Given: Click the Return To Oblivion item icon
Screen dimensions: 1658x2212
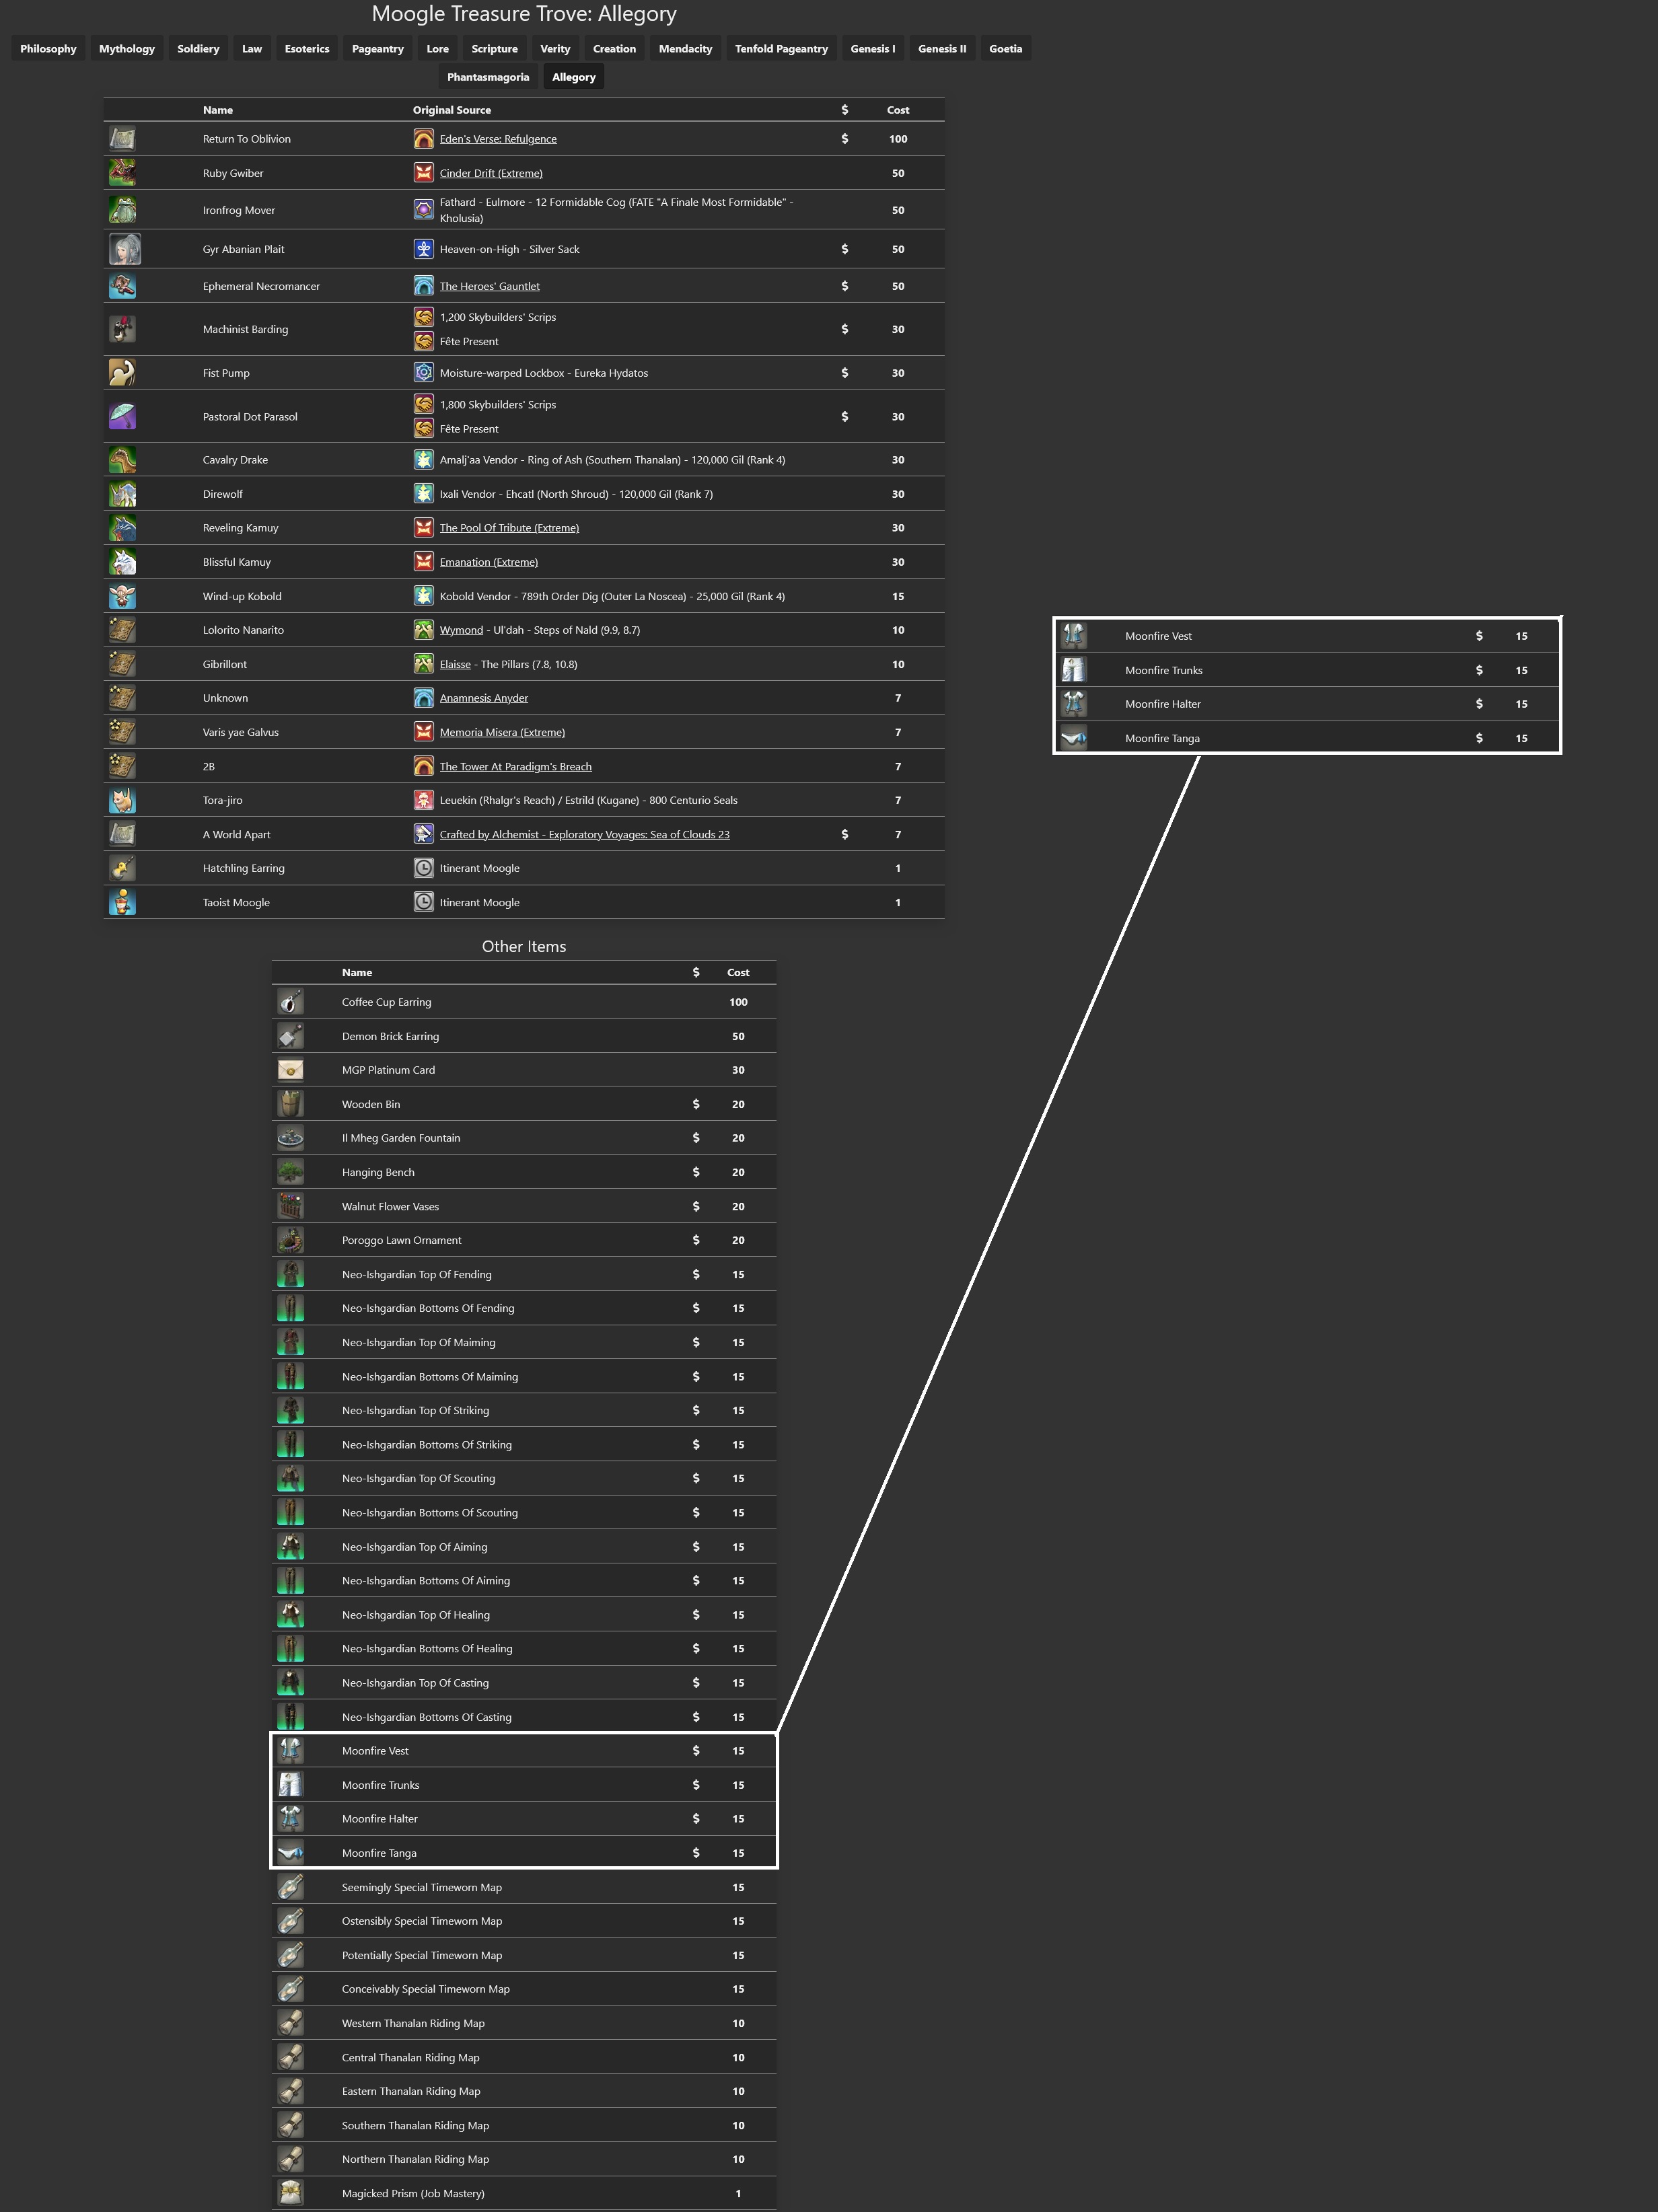Looking at the screenshot, I should [x=122, y=138].
